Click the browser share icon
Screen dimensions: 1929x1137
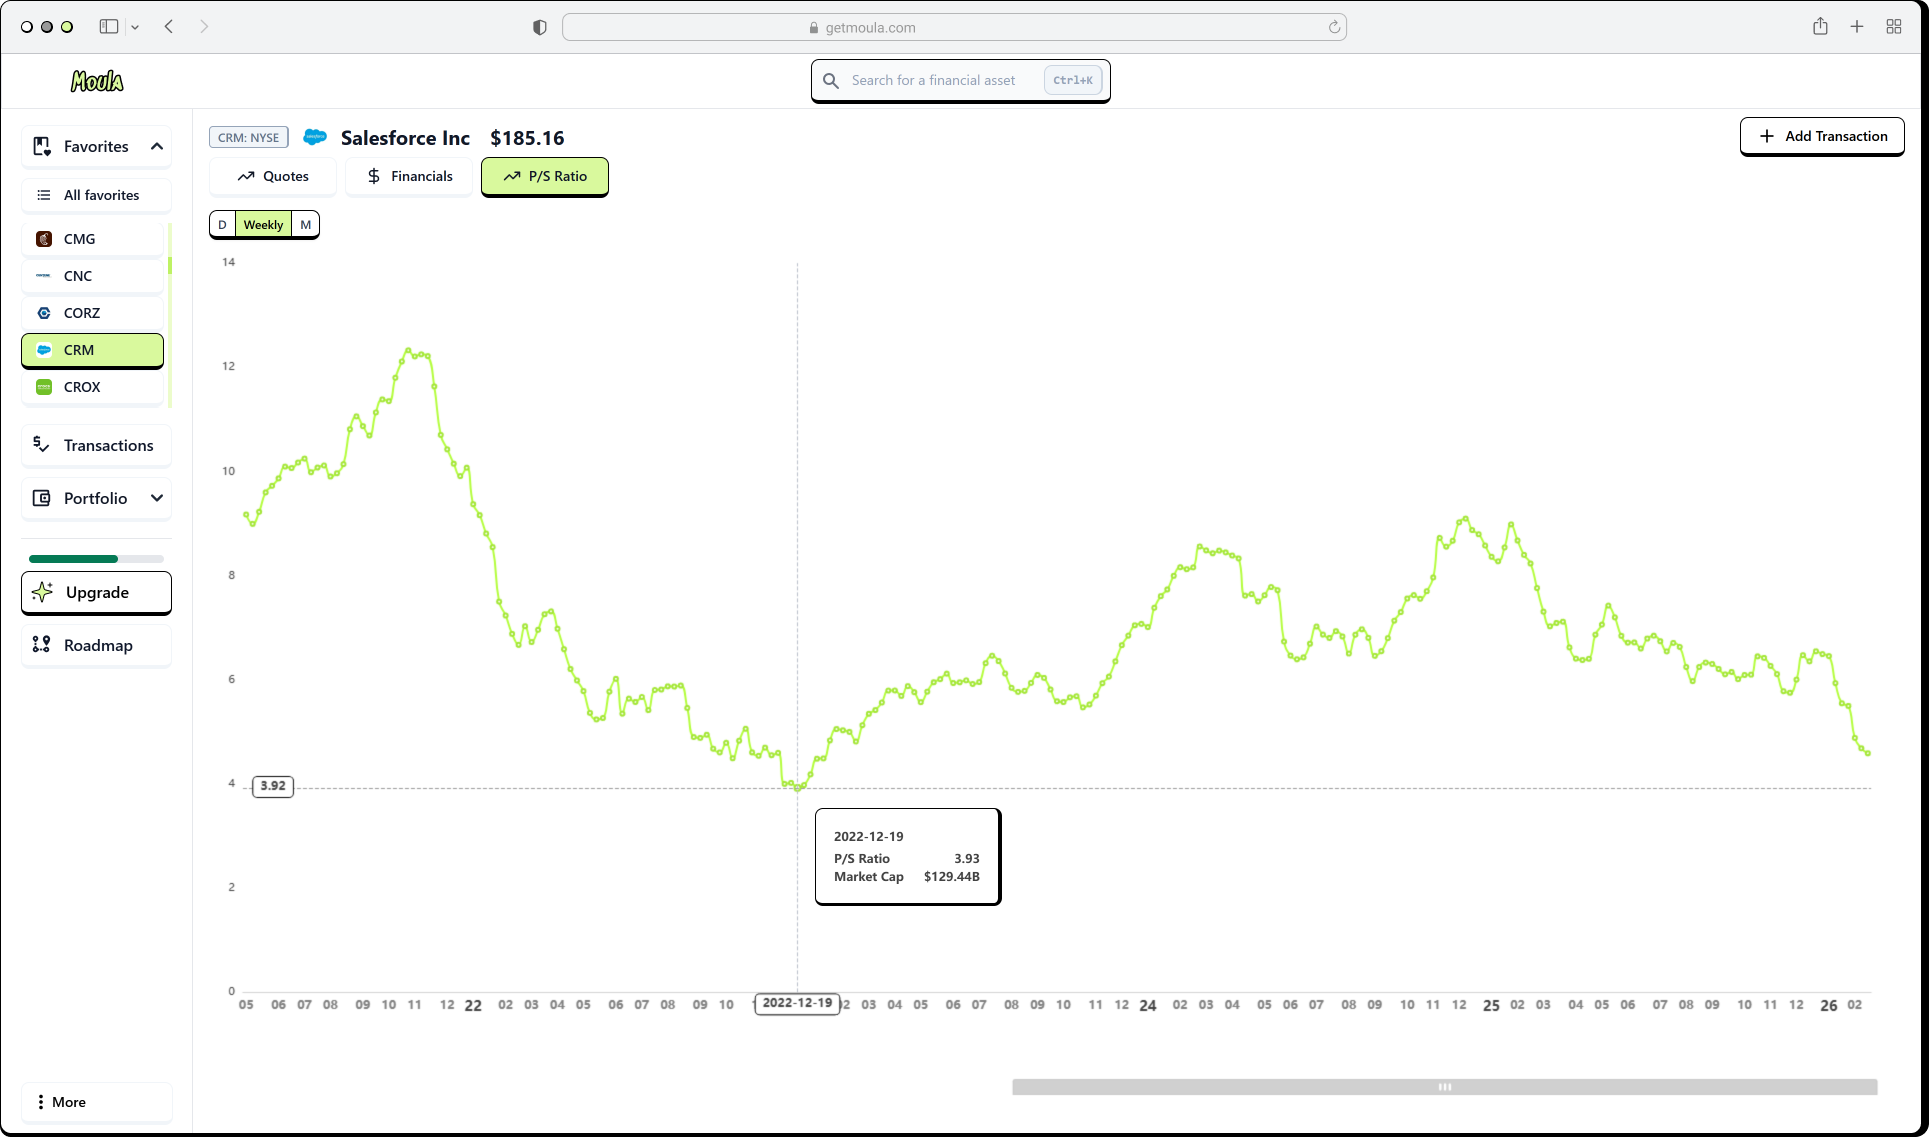1820,27
